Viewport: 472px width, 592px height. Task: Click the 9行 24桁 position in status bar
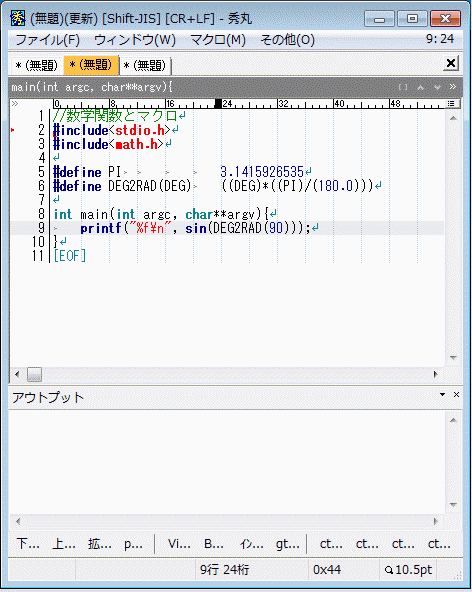coord(224,569)
